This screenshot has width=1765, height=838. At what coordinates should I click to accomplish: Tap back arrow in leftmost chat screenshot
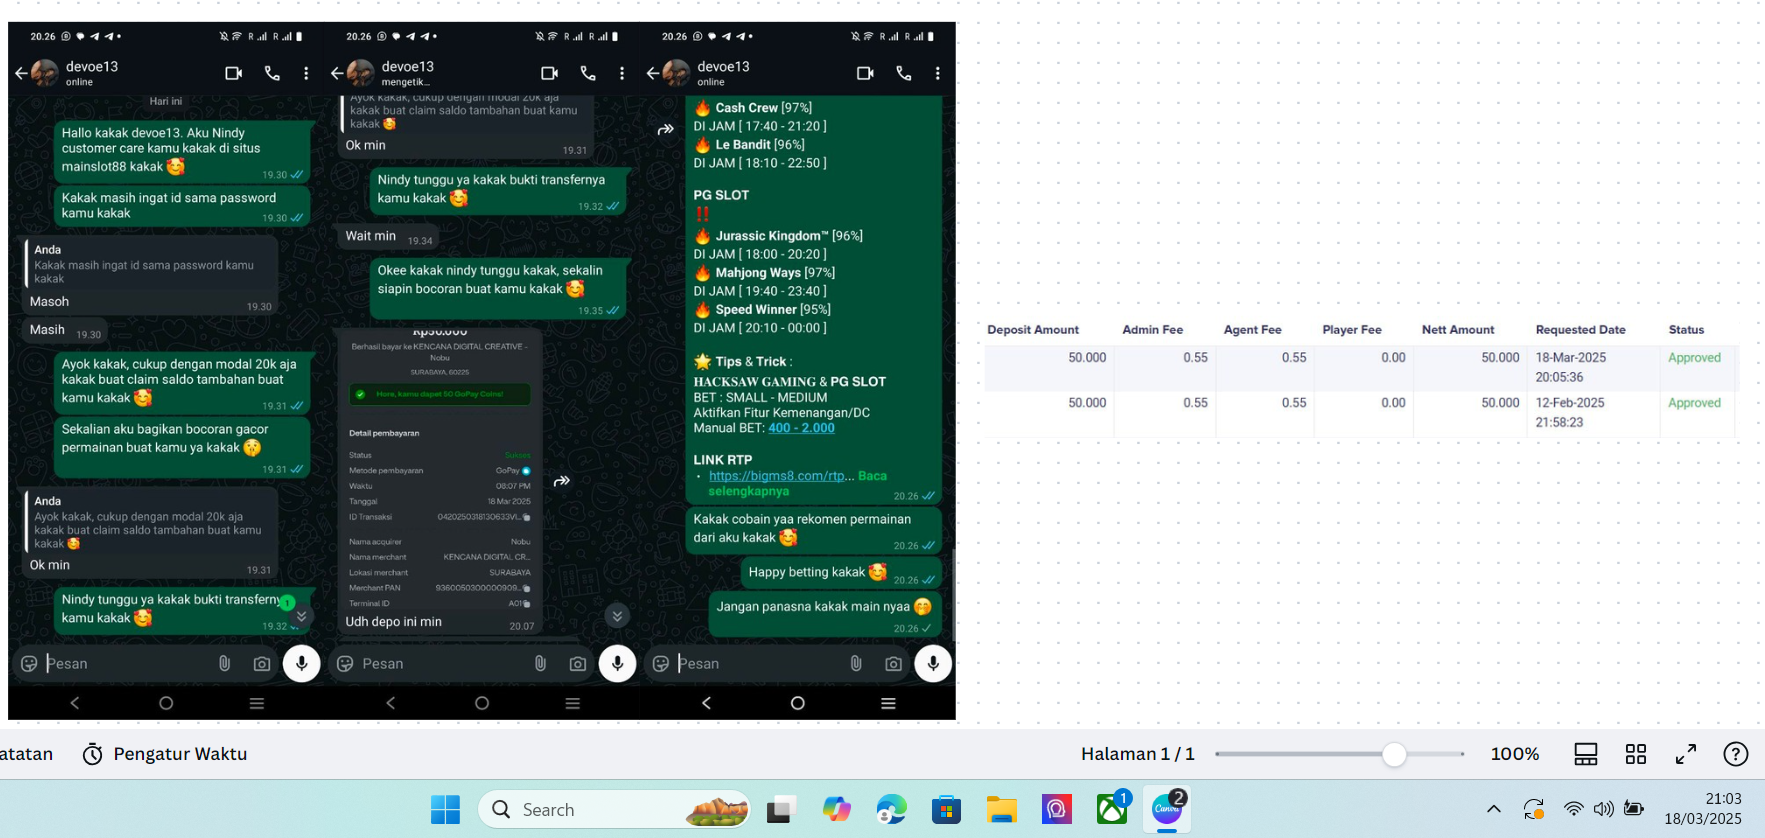click(21, 73)
